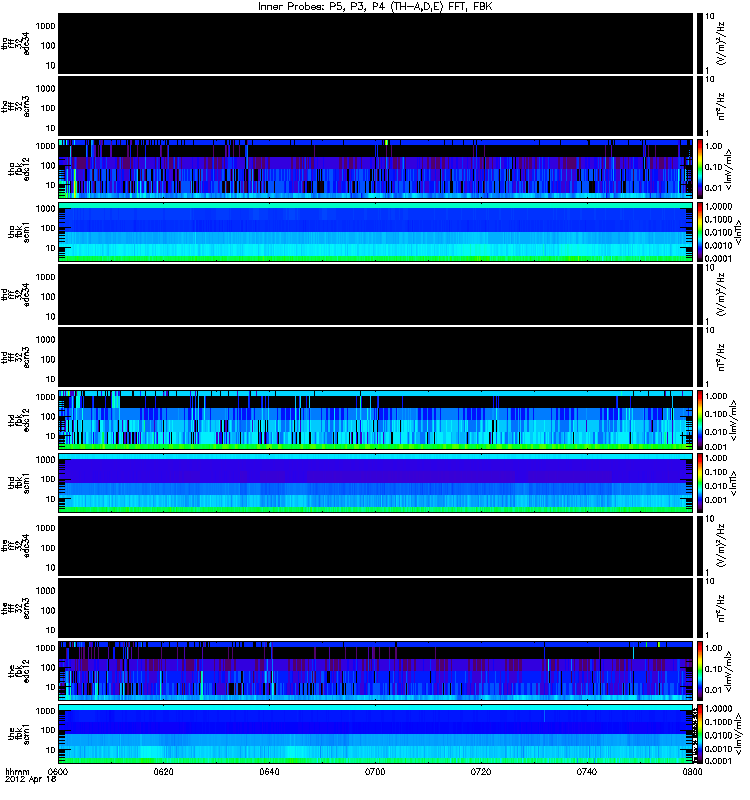Viewport: 750px width, 800px height.
Task: Click the color bar beside the fft scm3
Action: click(x=700, y=608)
